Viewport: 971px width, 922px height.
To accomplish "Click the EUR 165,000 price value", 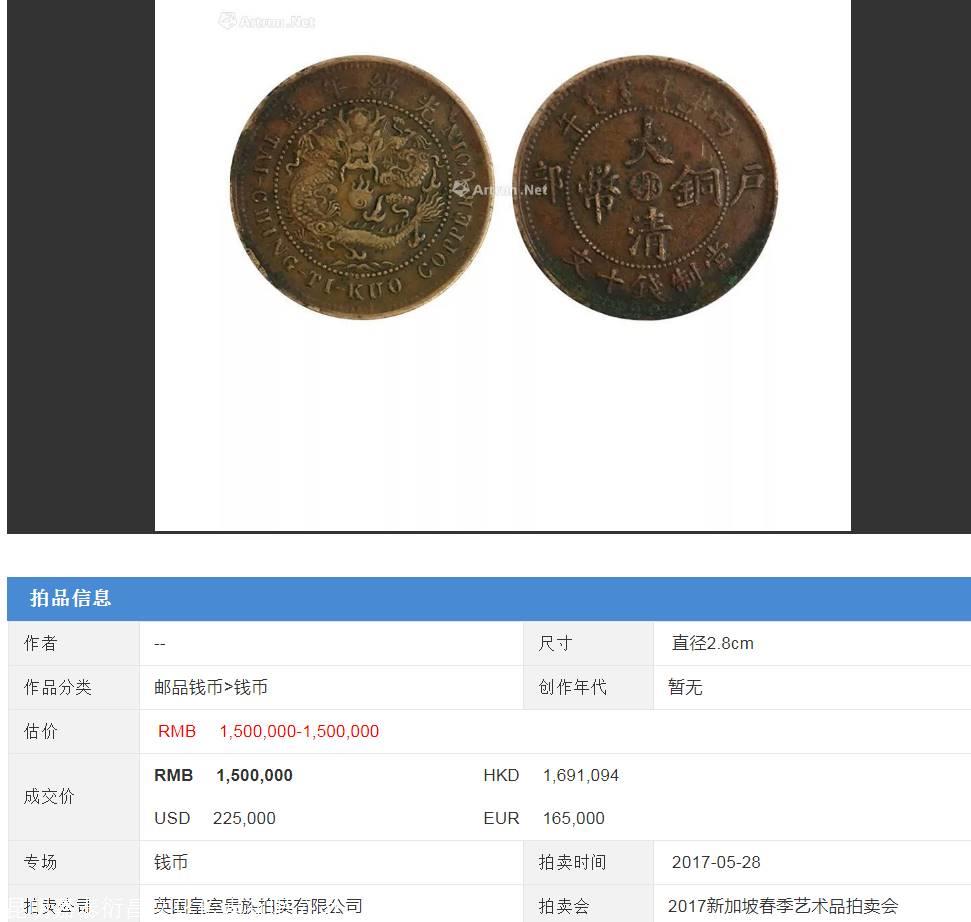I will click(x=544, y=818).
